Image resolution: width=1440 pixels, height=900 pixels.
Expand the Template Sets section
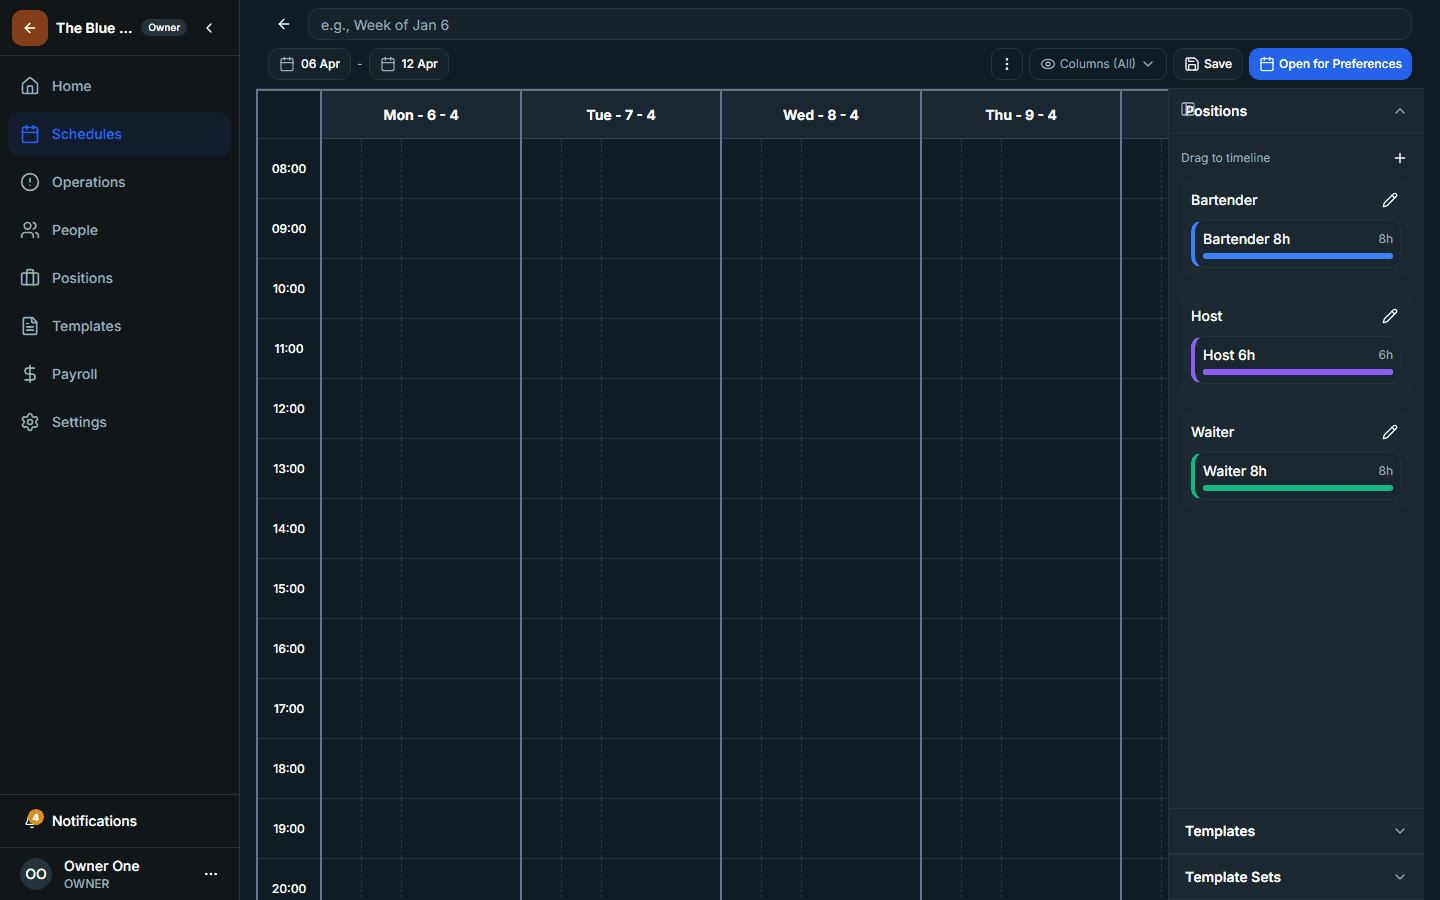point(1296,877)
